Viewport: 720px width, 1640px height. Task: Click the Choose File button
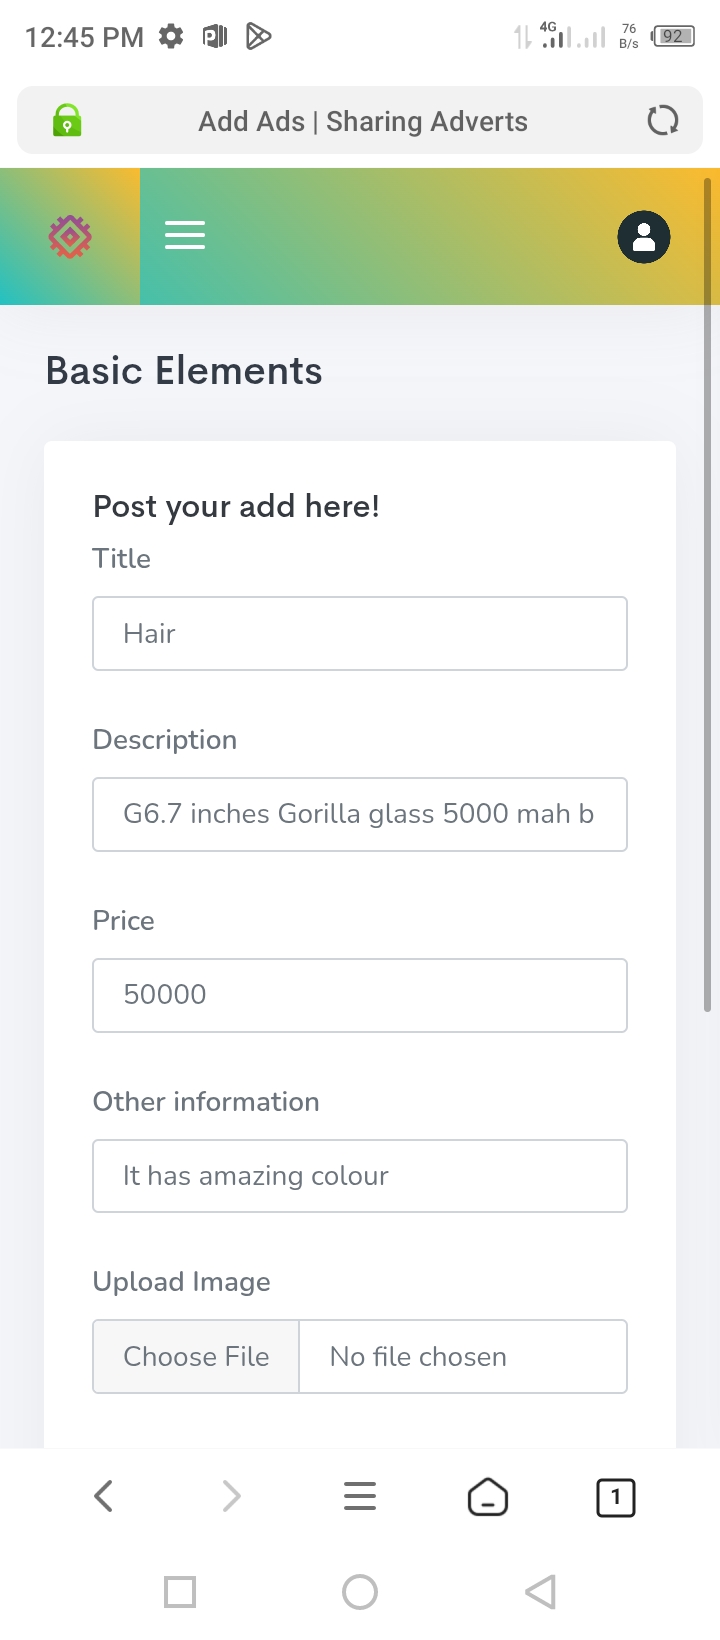(196, 1357)
